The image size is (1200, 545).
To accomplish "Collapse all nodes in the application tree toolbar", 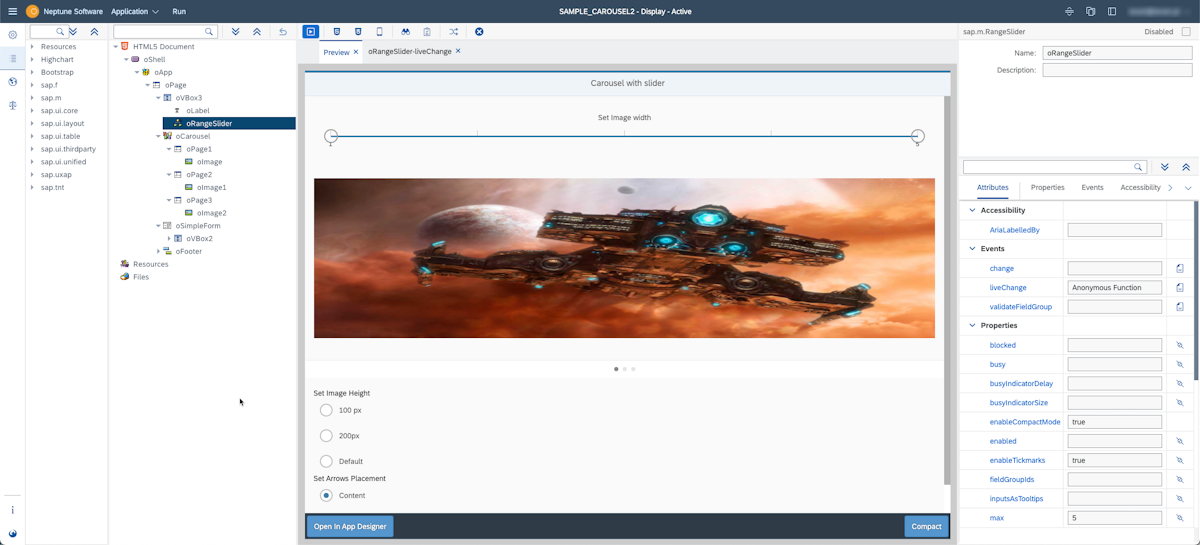I will click(x=257, y=32).
